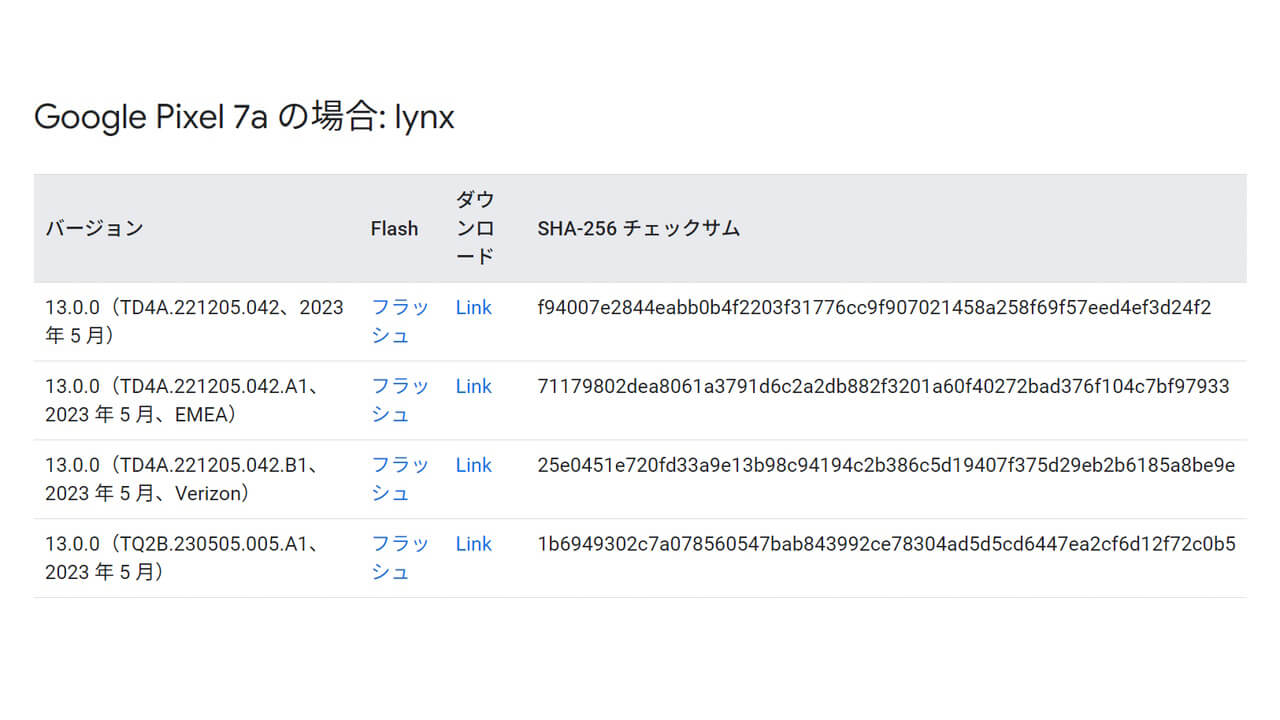Click the checksum starting with 25e0451e

(886, 466)
